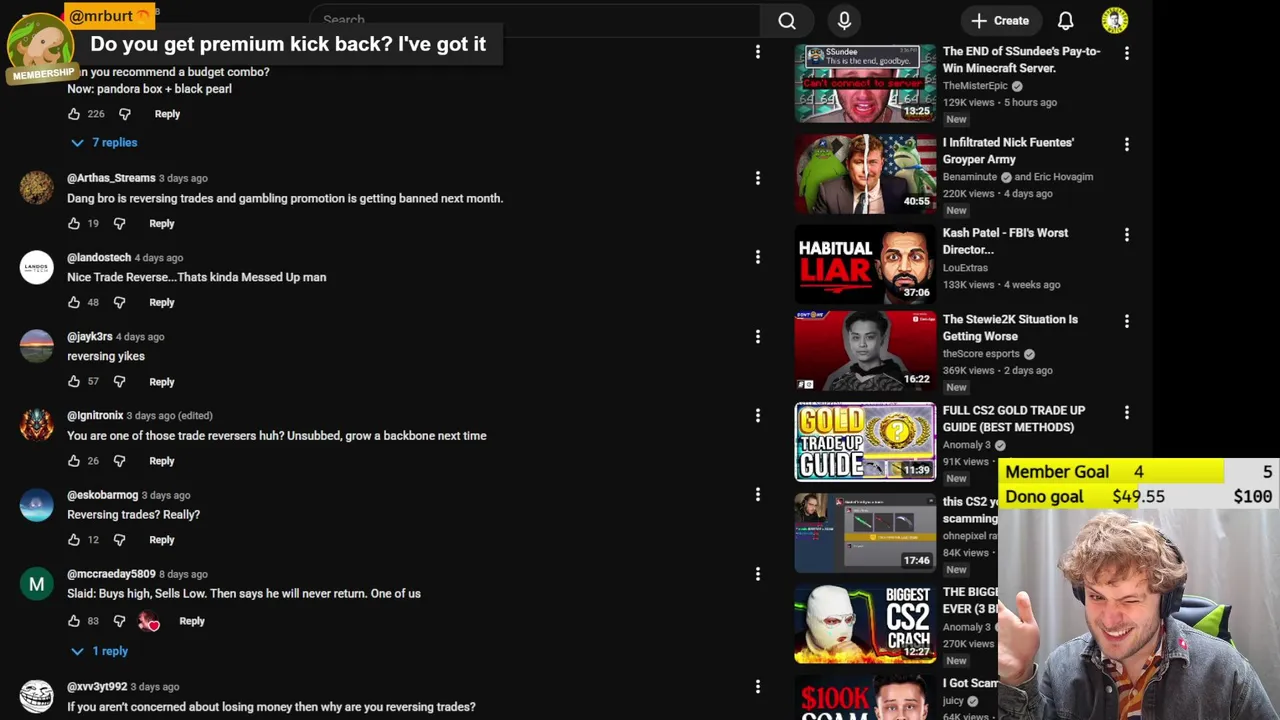Open @landostech channel link

tap(99, 258)
